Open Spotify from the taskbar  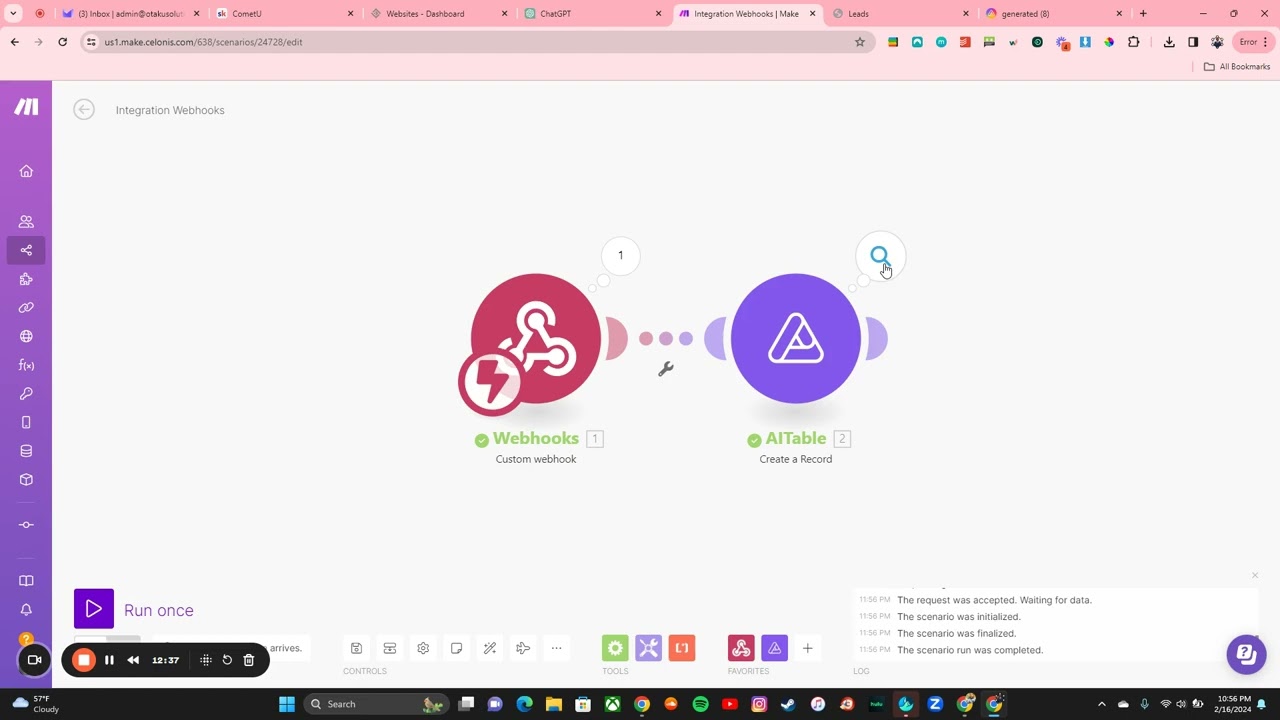click(x=700, y=704)
